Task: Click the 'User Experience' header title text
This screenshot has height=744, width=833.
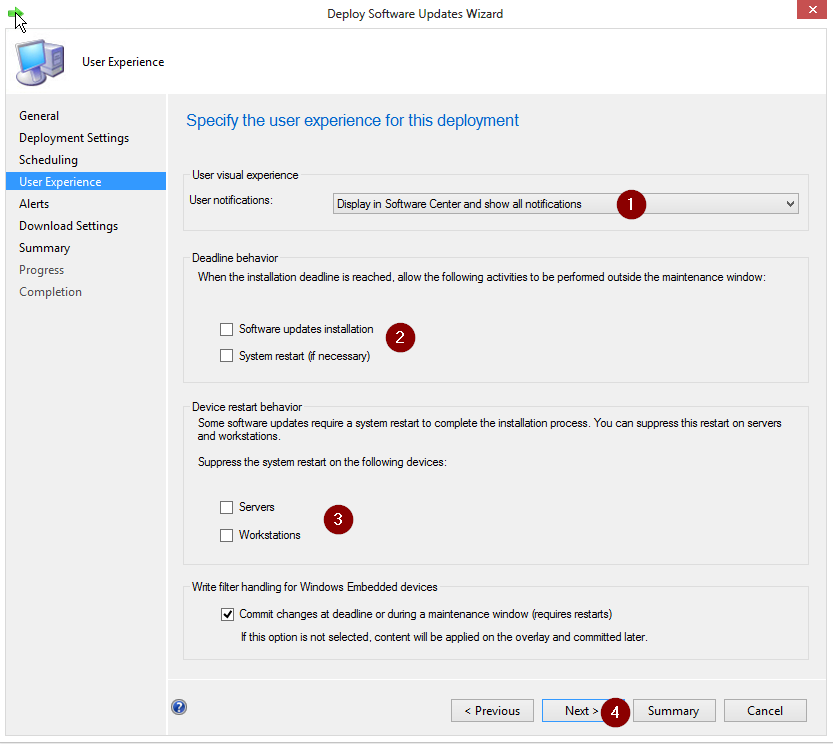Action: tap(123, 62)
